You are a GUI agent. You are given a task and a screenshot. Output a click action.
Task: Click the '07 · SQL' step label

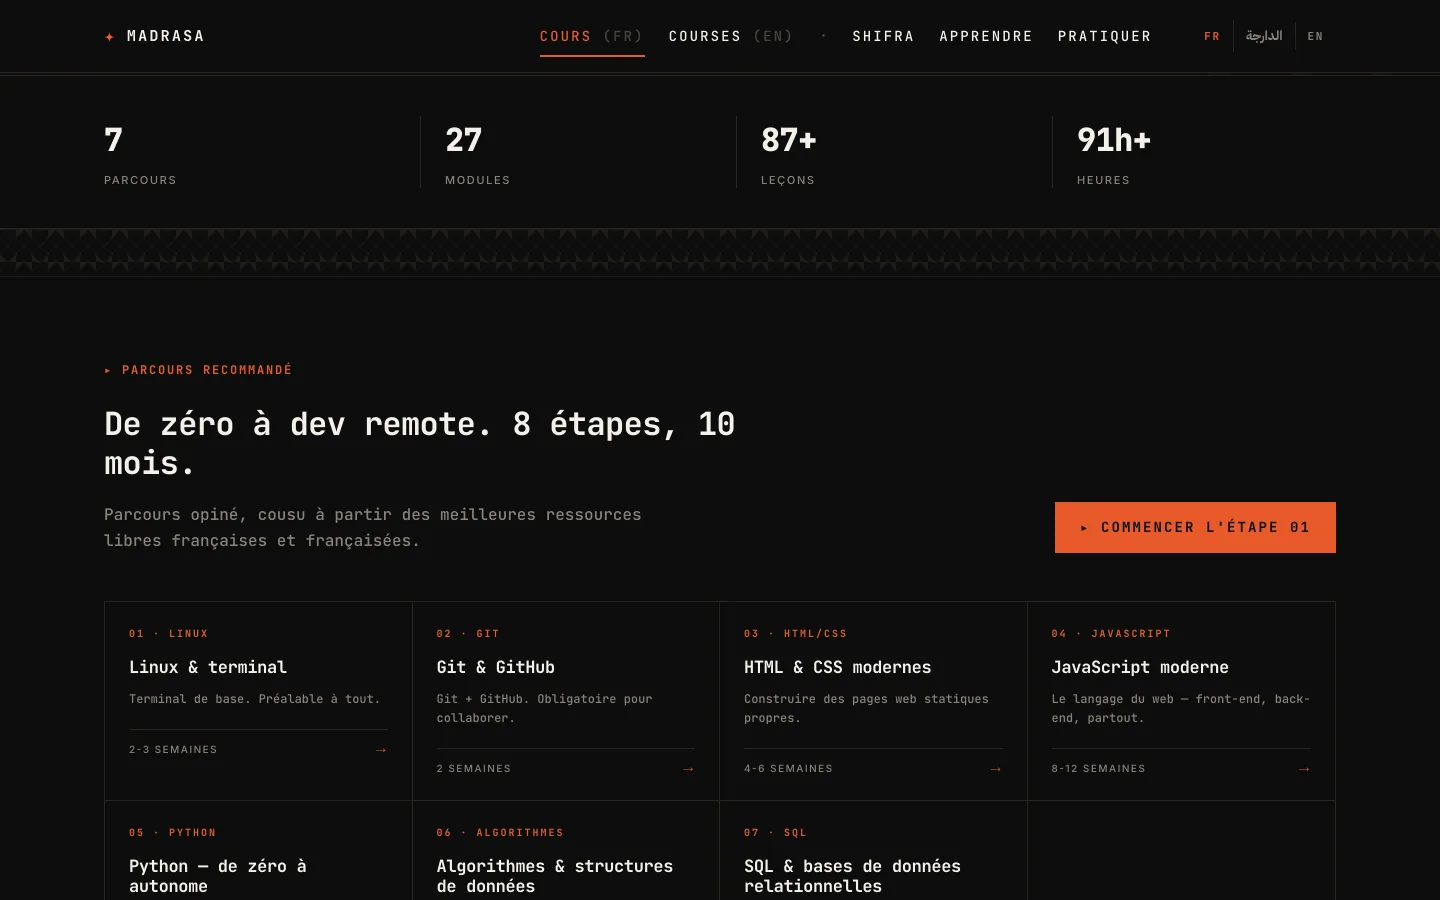coord(776,833)
